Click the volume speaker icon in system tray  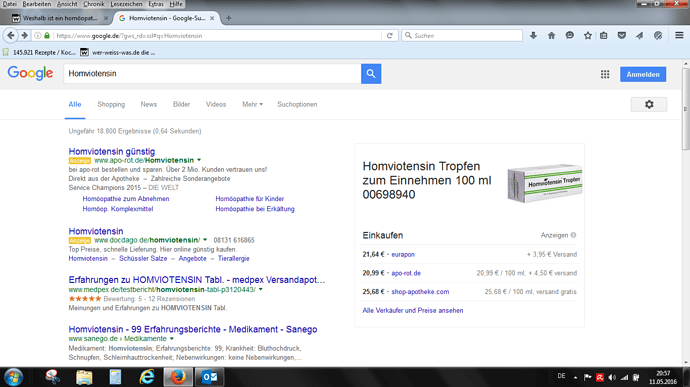point(612,378)
